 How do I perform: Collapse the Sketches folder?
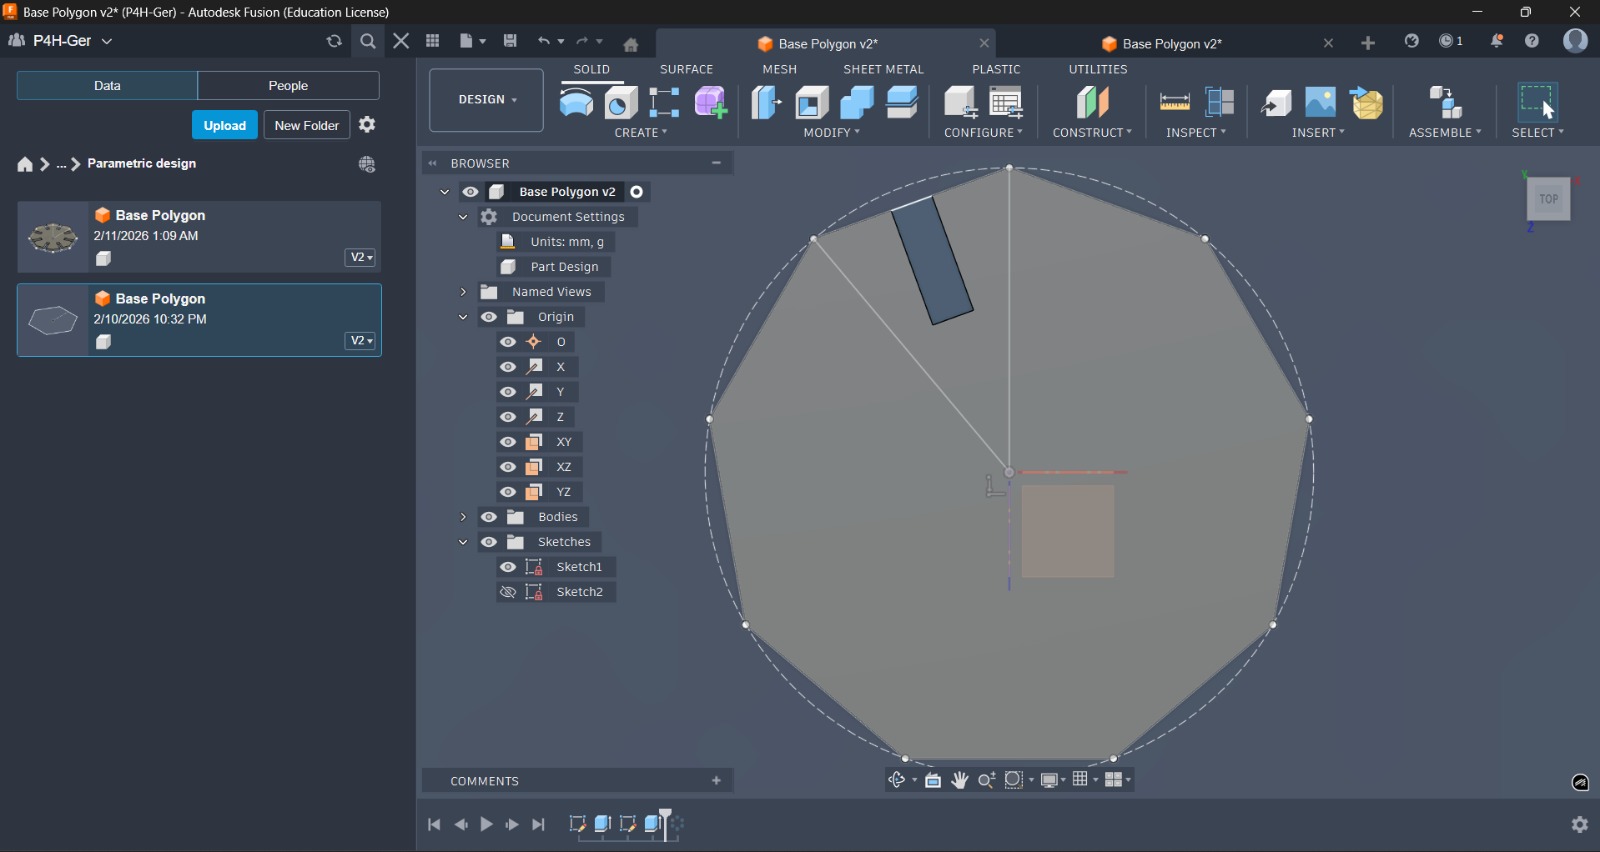(x=463, y=542)
